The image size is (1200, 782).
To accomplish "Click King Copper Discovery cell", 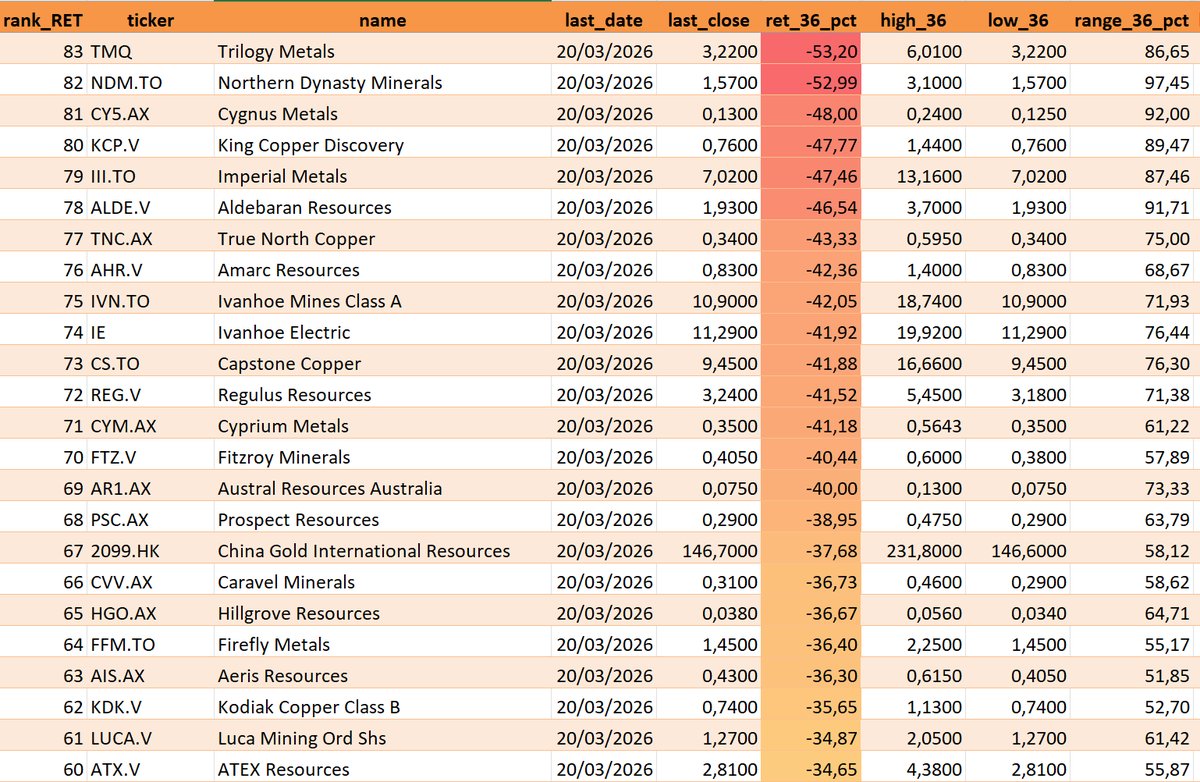I will point(382,145).
